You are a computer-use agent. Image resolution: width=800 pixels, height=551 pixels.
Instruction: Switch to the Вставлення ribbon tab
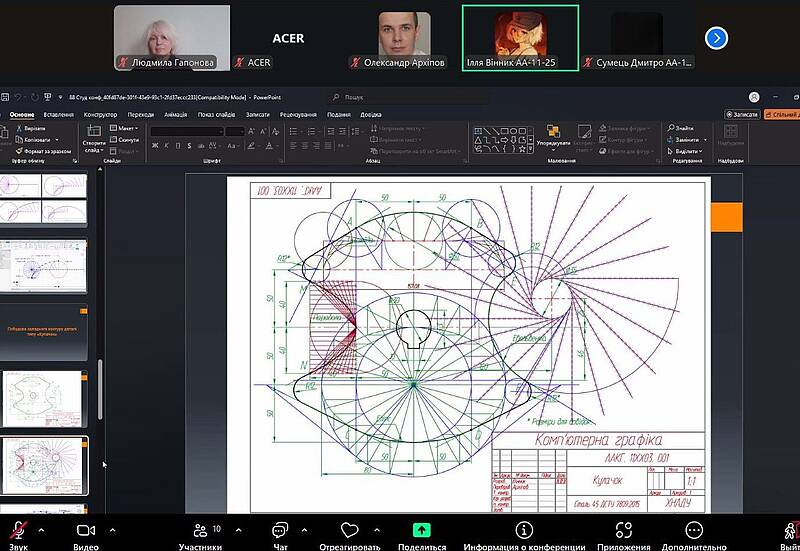(59, 115)
